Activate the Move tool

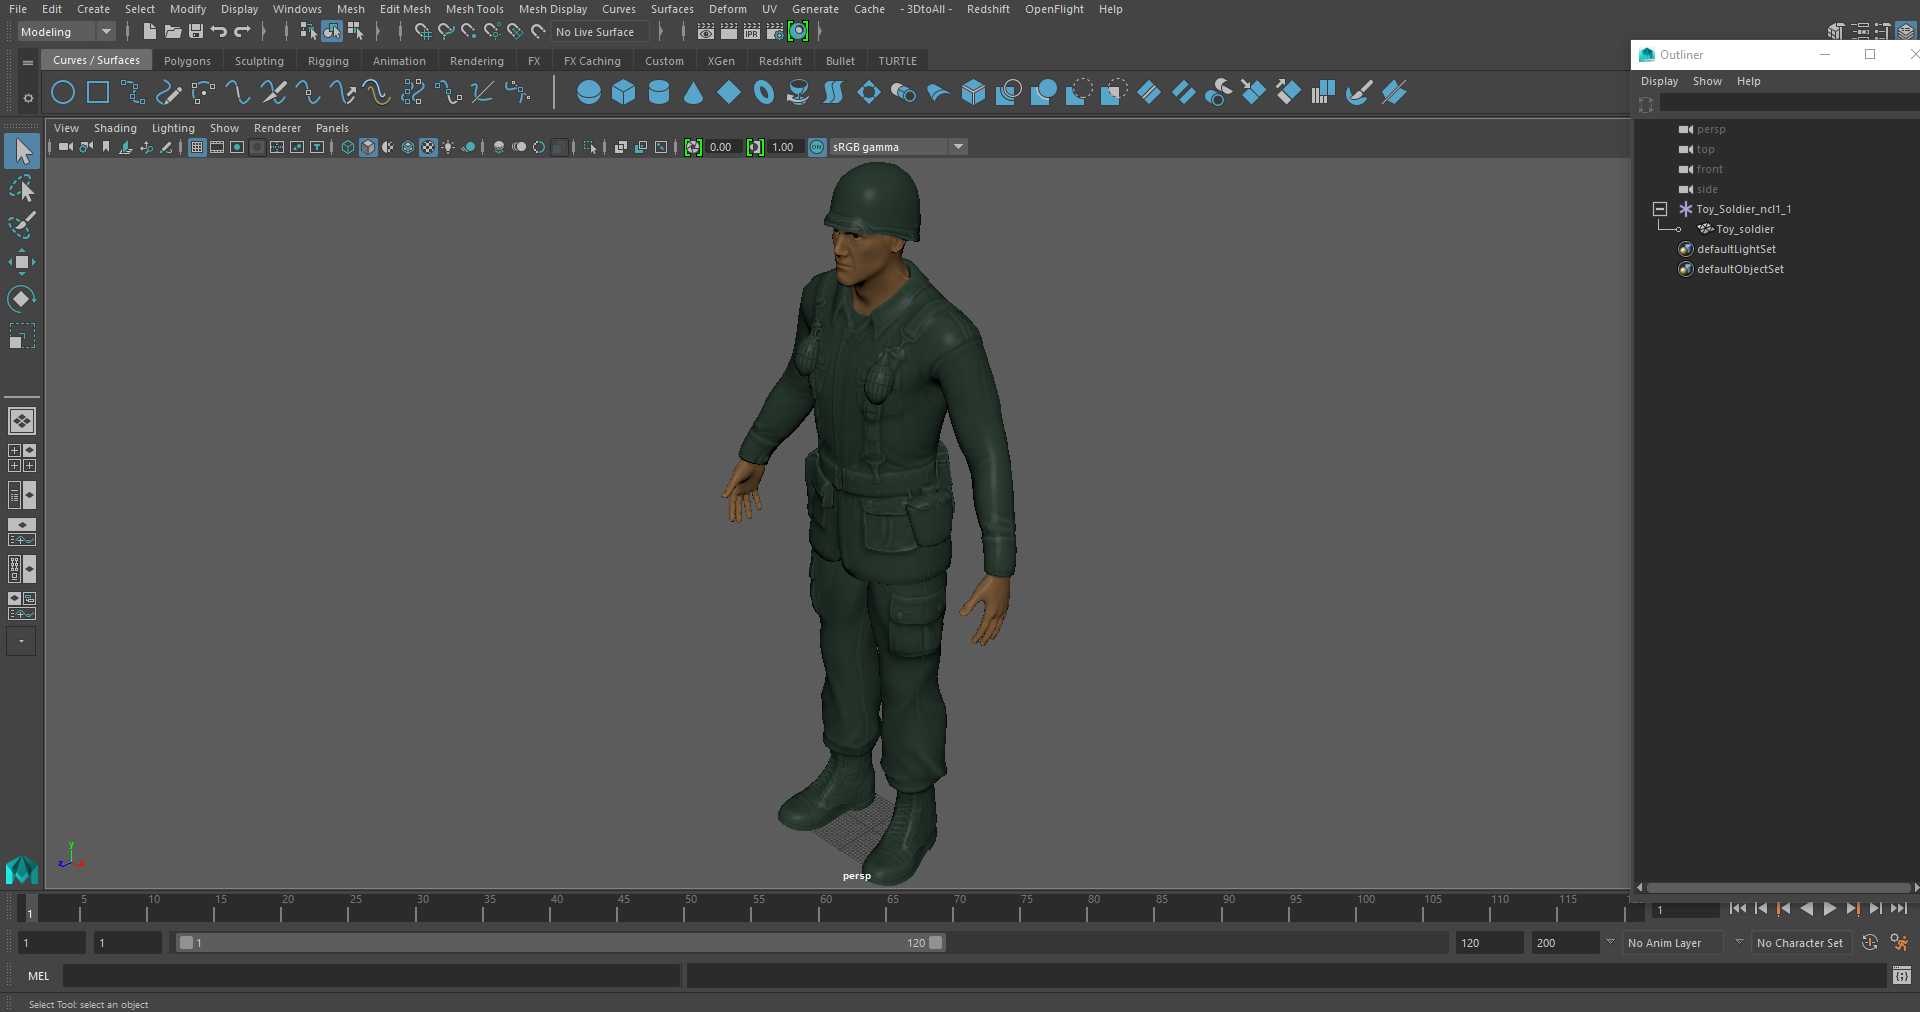(22, 262)
